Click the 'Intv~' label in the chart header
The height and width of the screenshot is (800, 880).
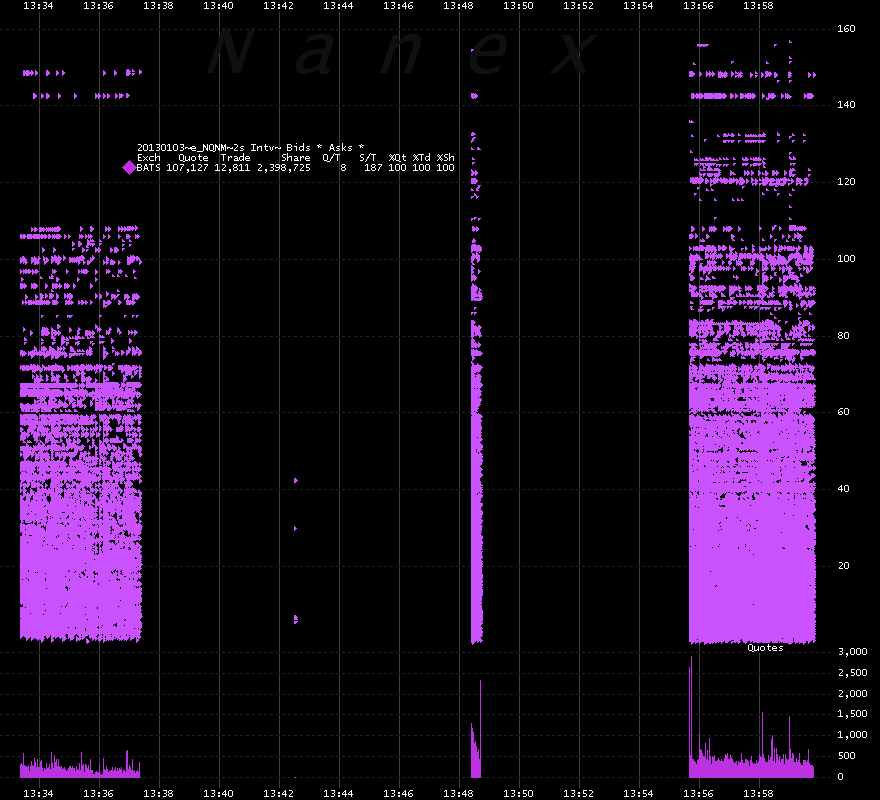265,148
